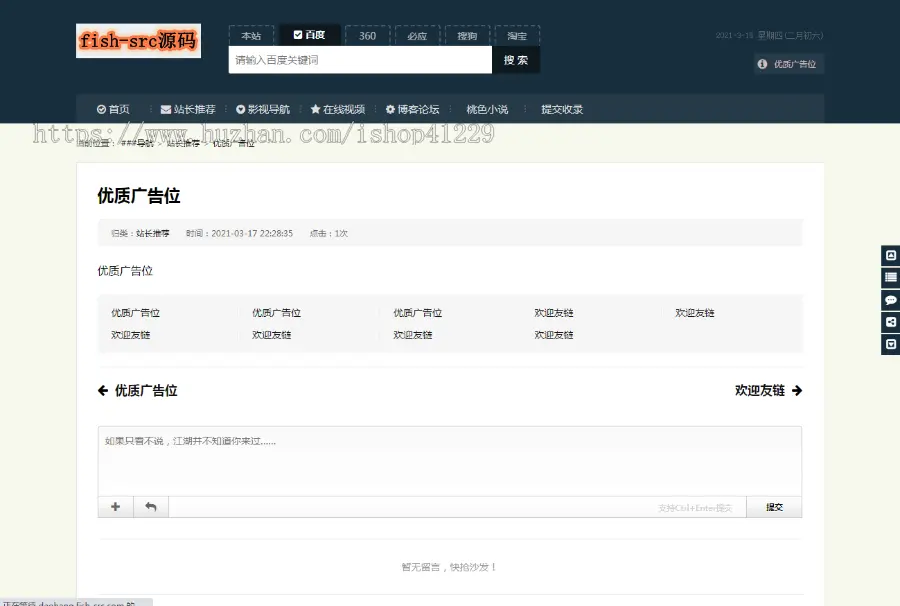Viewport: 900px width, 606px height.
Task: Click the 支持Ctrl+Enter提交 hint text
Action: click(x=695, y=508)
